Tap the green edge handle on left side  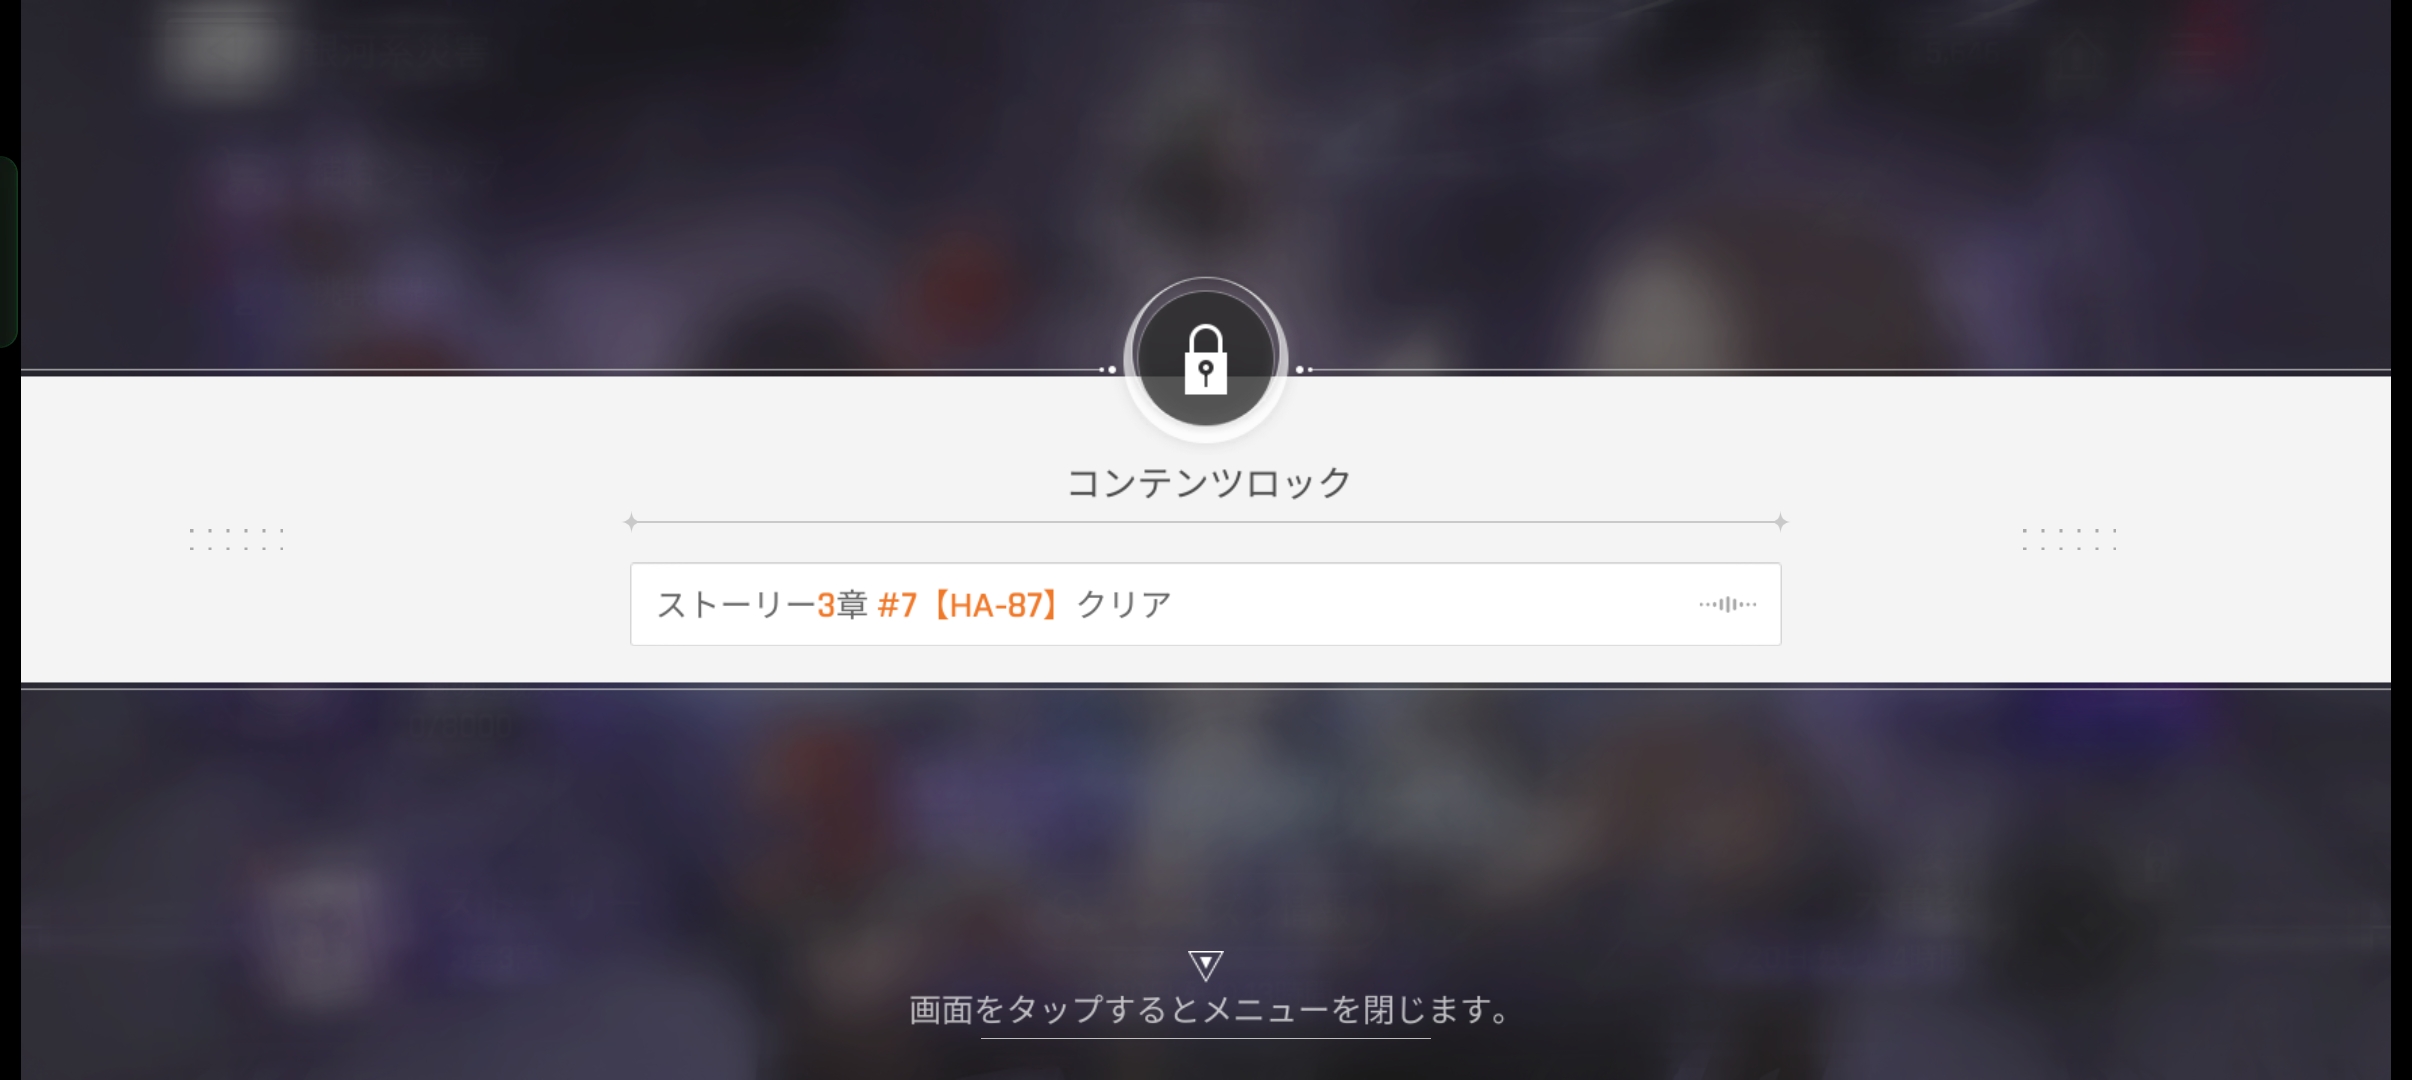click(x=8, y=251)
